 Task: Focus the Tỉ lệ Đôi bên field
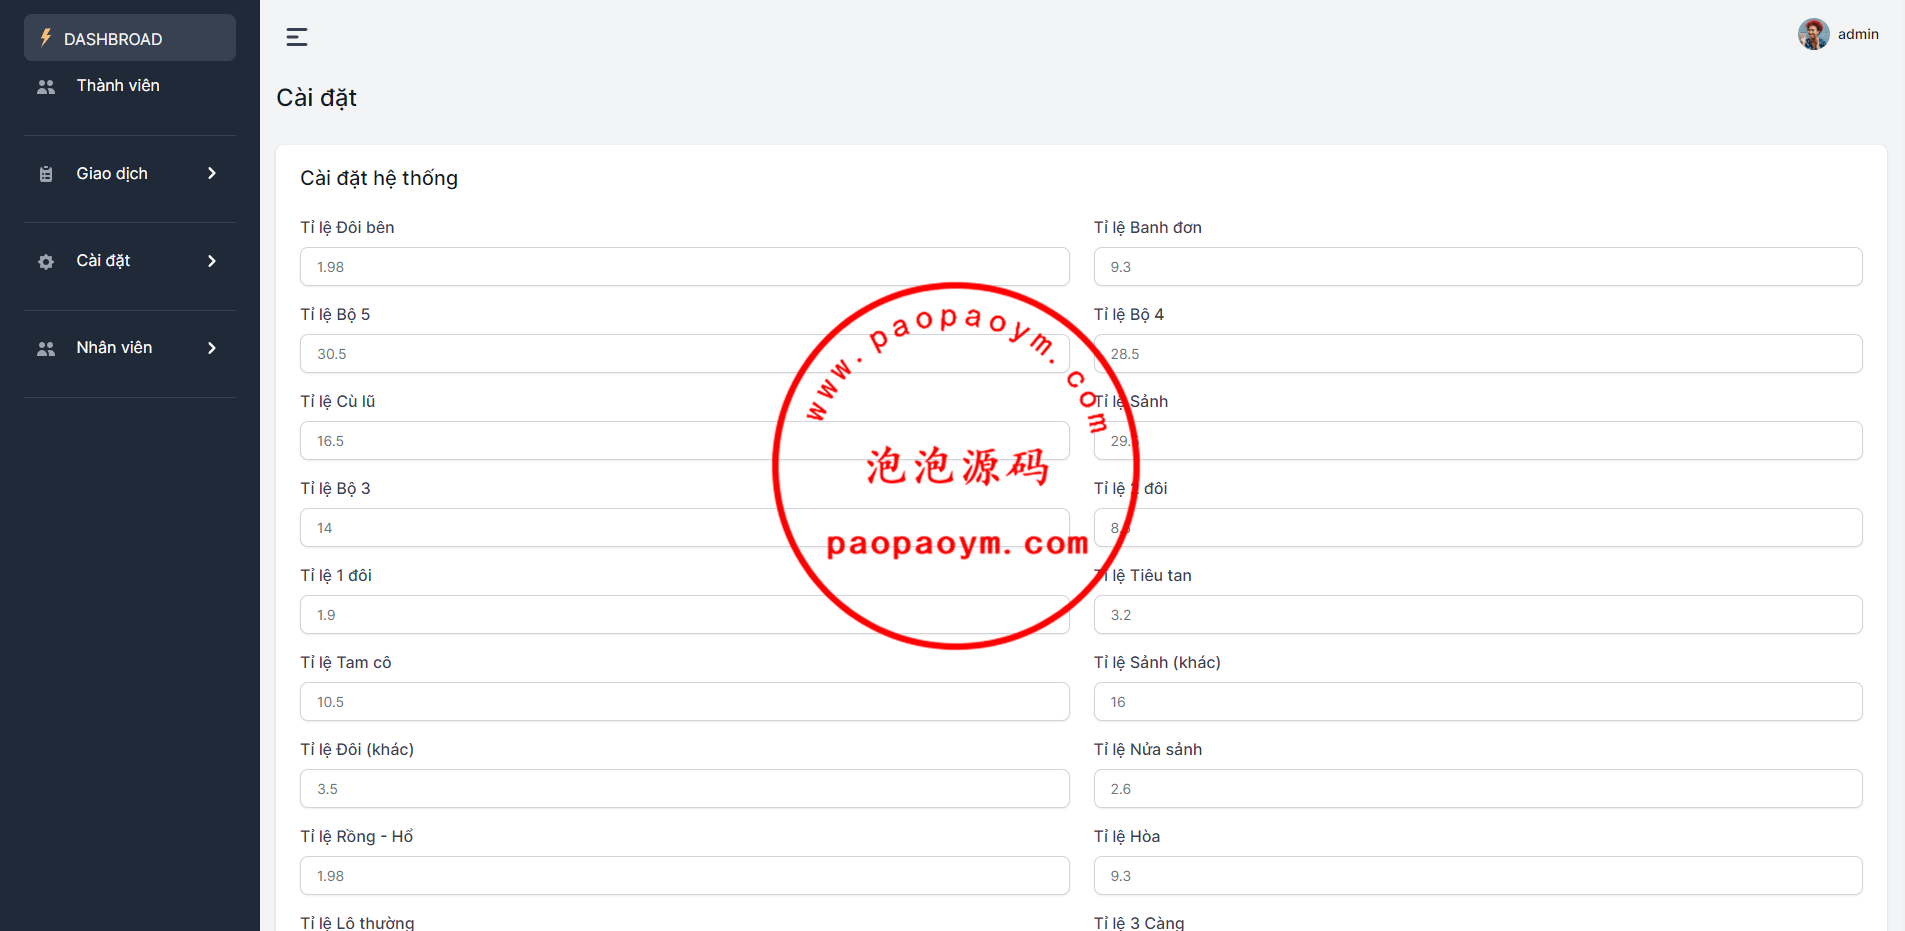[684, 267]
